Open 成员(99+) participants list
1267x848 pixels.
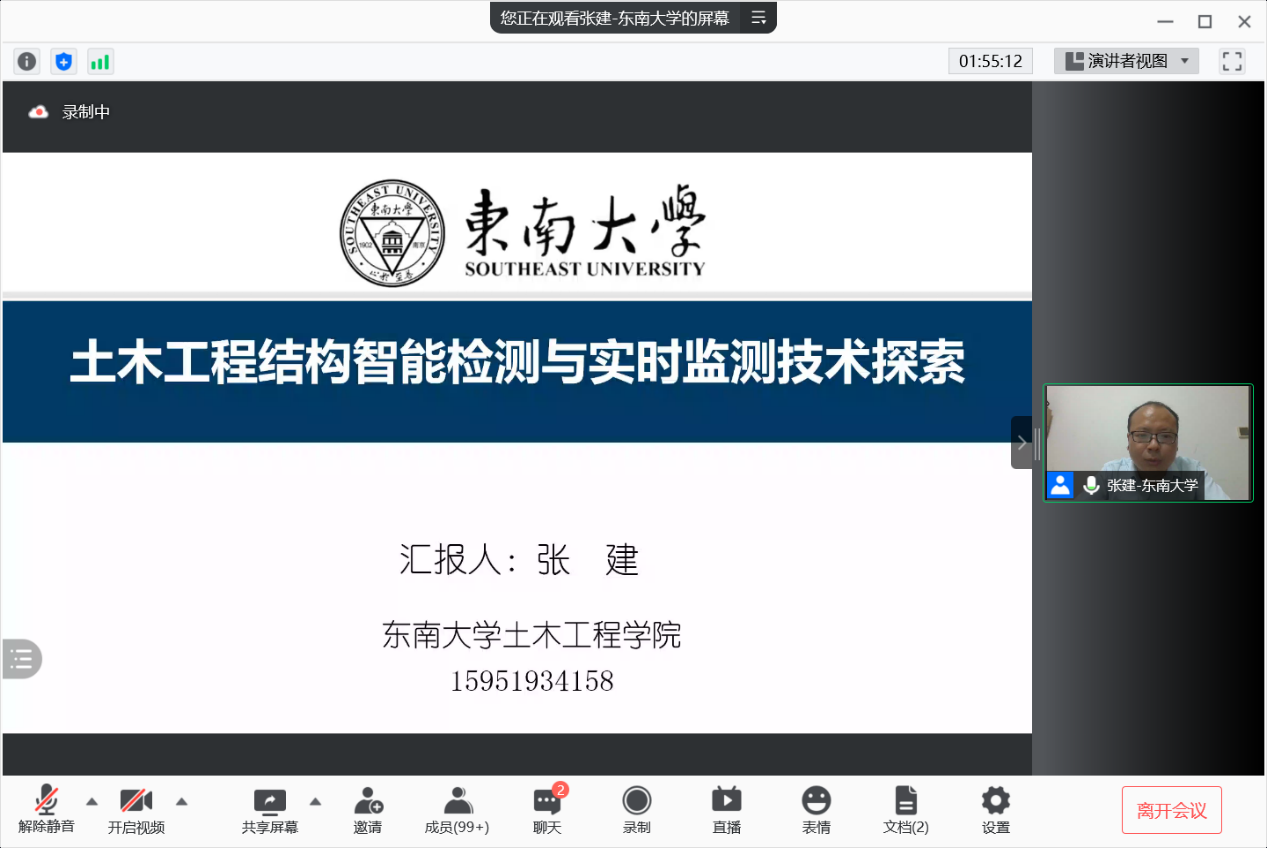[x=457, y=810]
